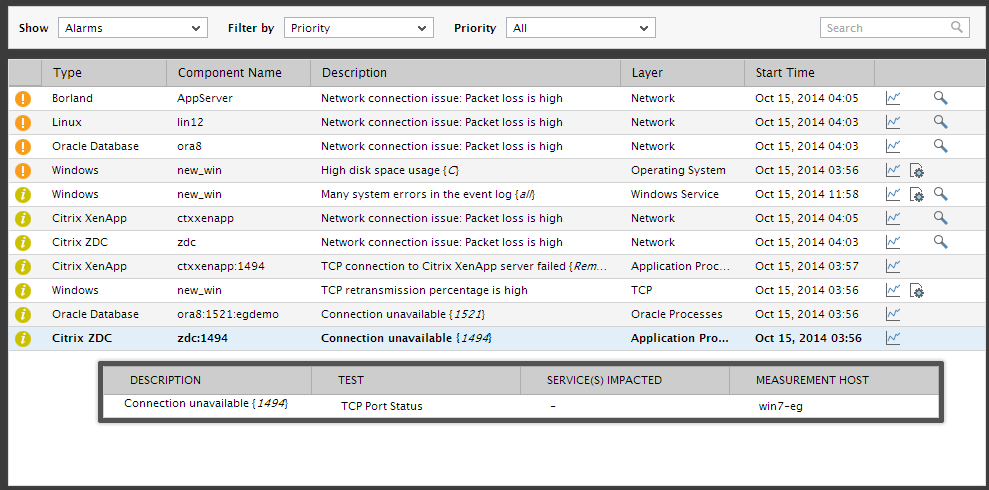Click magnifier icon in zdc packet loss row
989x490 pixels.
(940, 242)
